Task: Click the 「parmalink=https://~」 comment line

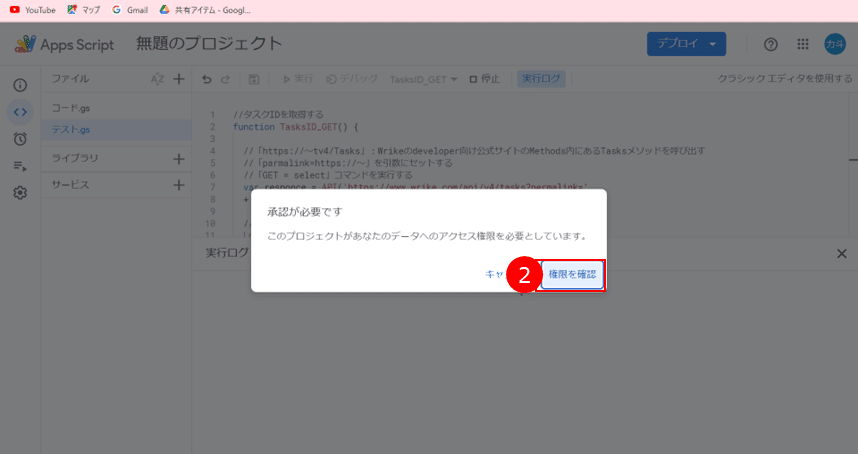Action: click(349, 163)
